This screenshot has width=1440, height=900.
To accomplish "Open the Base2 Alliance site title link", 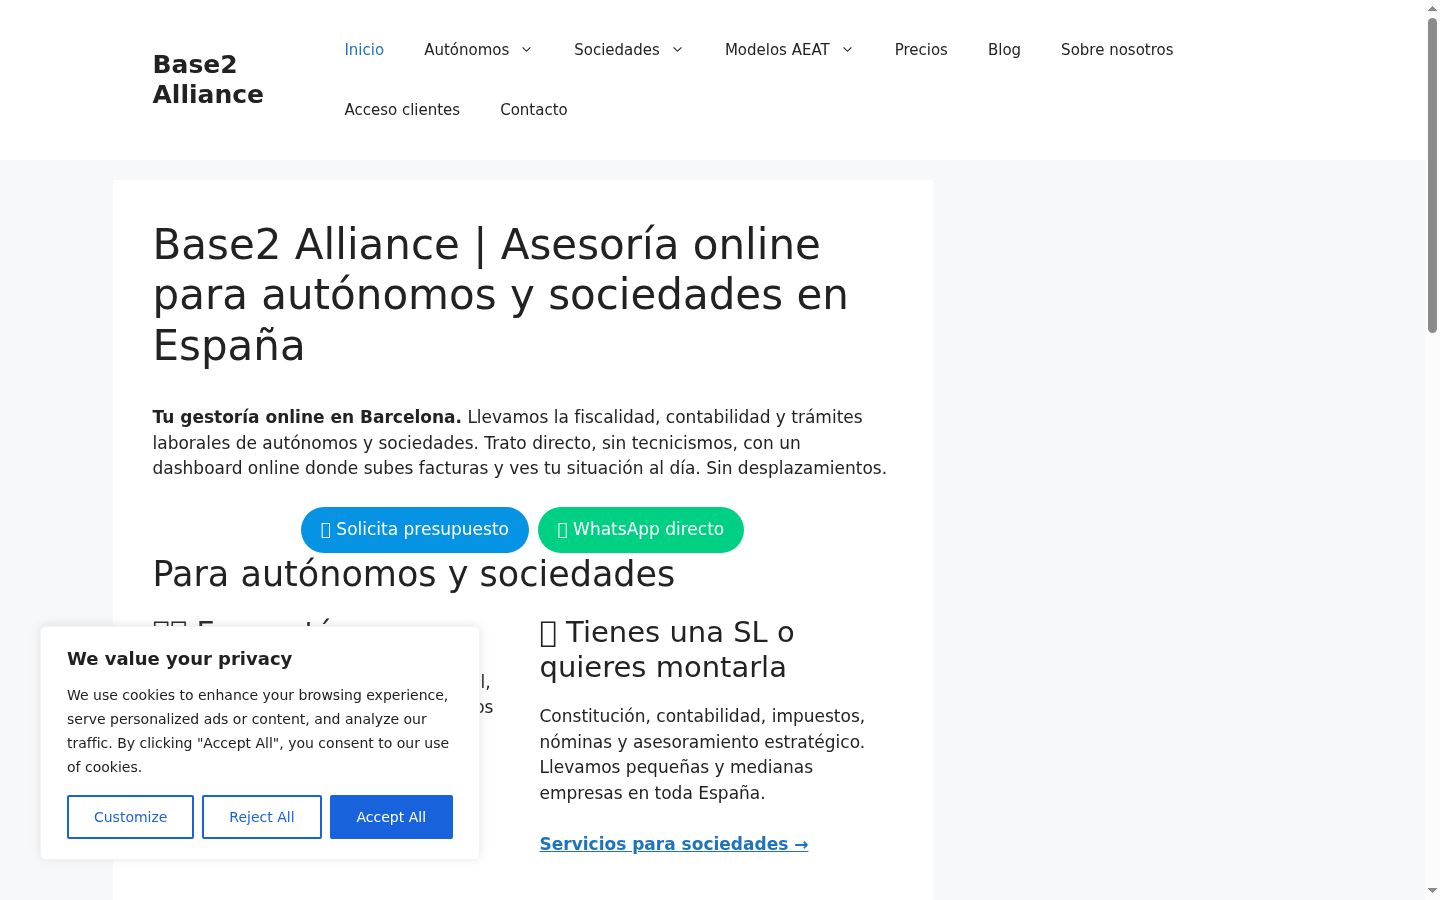I will (x=208, y=79).
